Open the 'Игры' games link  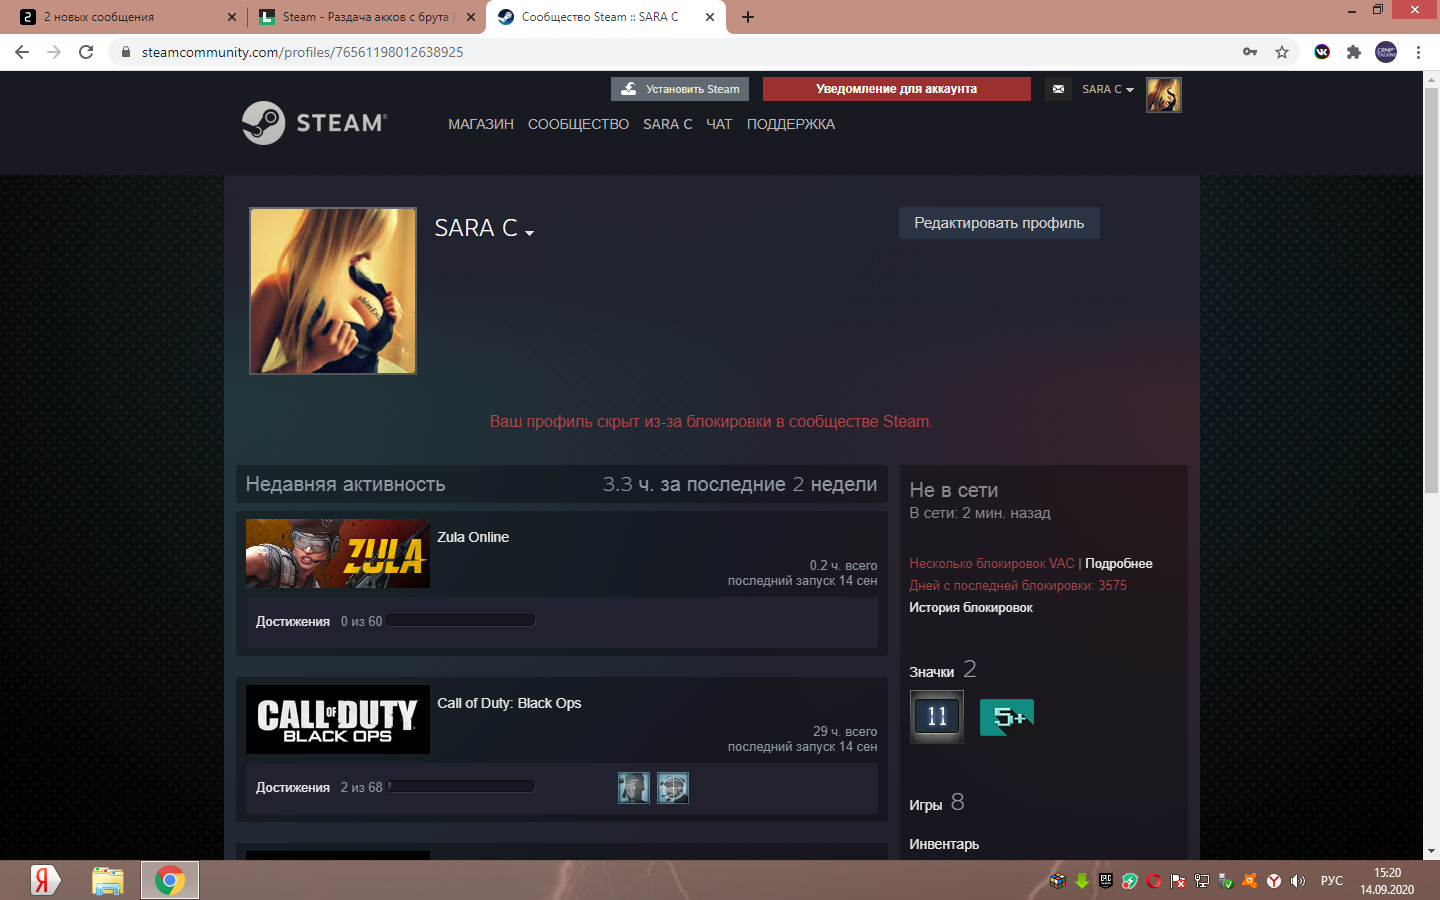(x=926, y=805)
